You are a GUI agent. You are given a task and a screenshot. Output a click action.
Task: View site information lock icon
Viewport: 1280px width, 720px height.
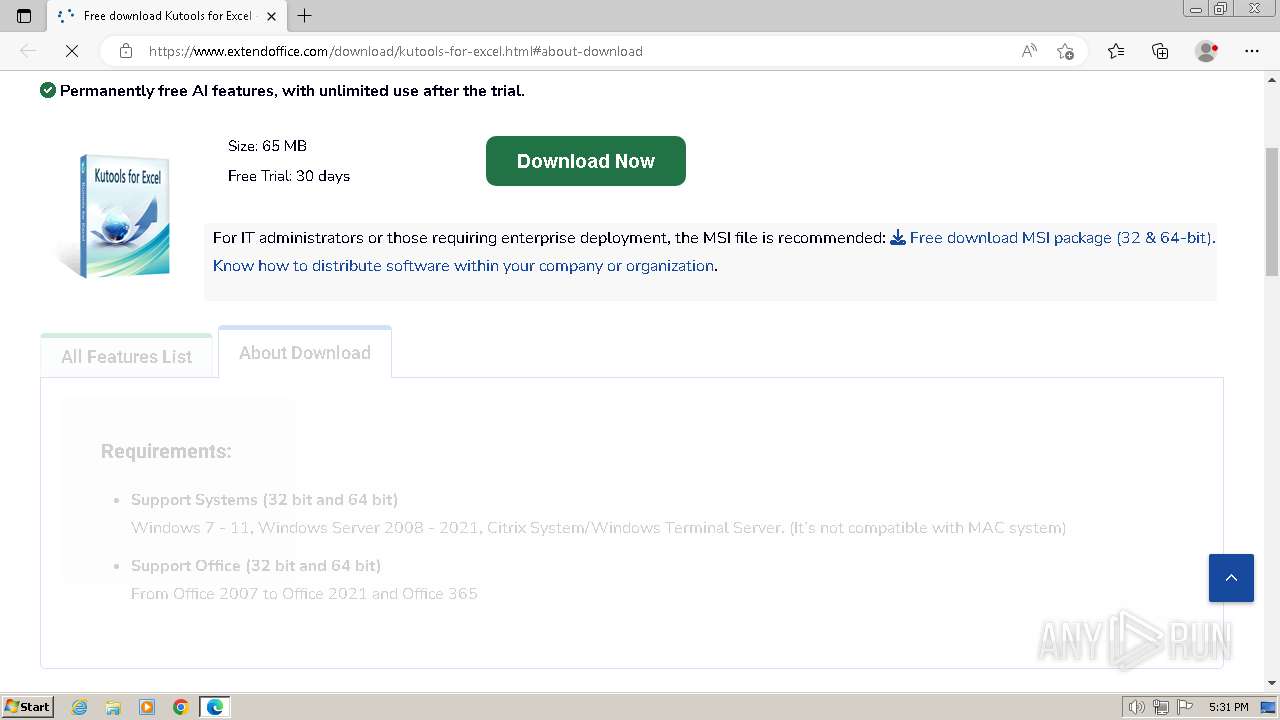(126, 51)
